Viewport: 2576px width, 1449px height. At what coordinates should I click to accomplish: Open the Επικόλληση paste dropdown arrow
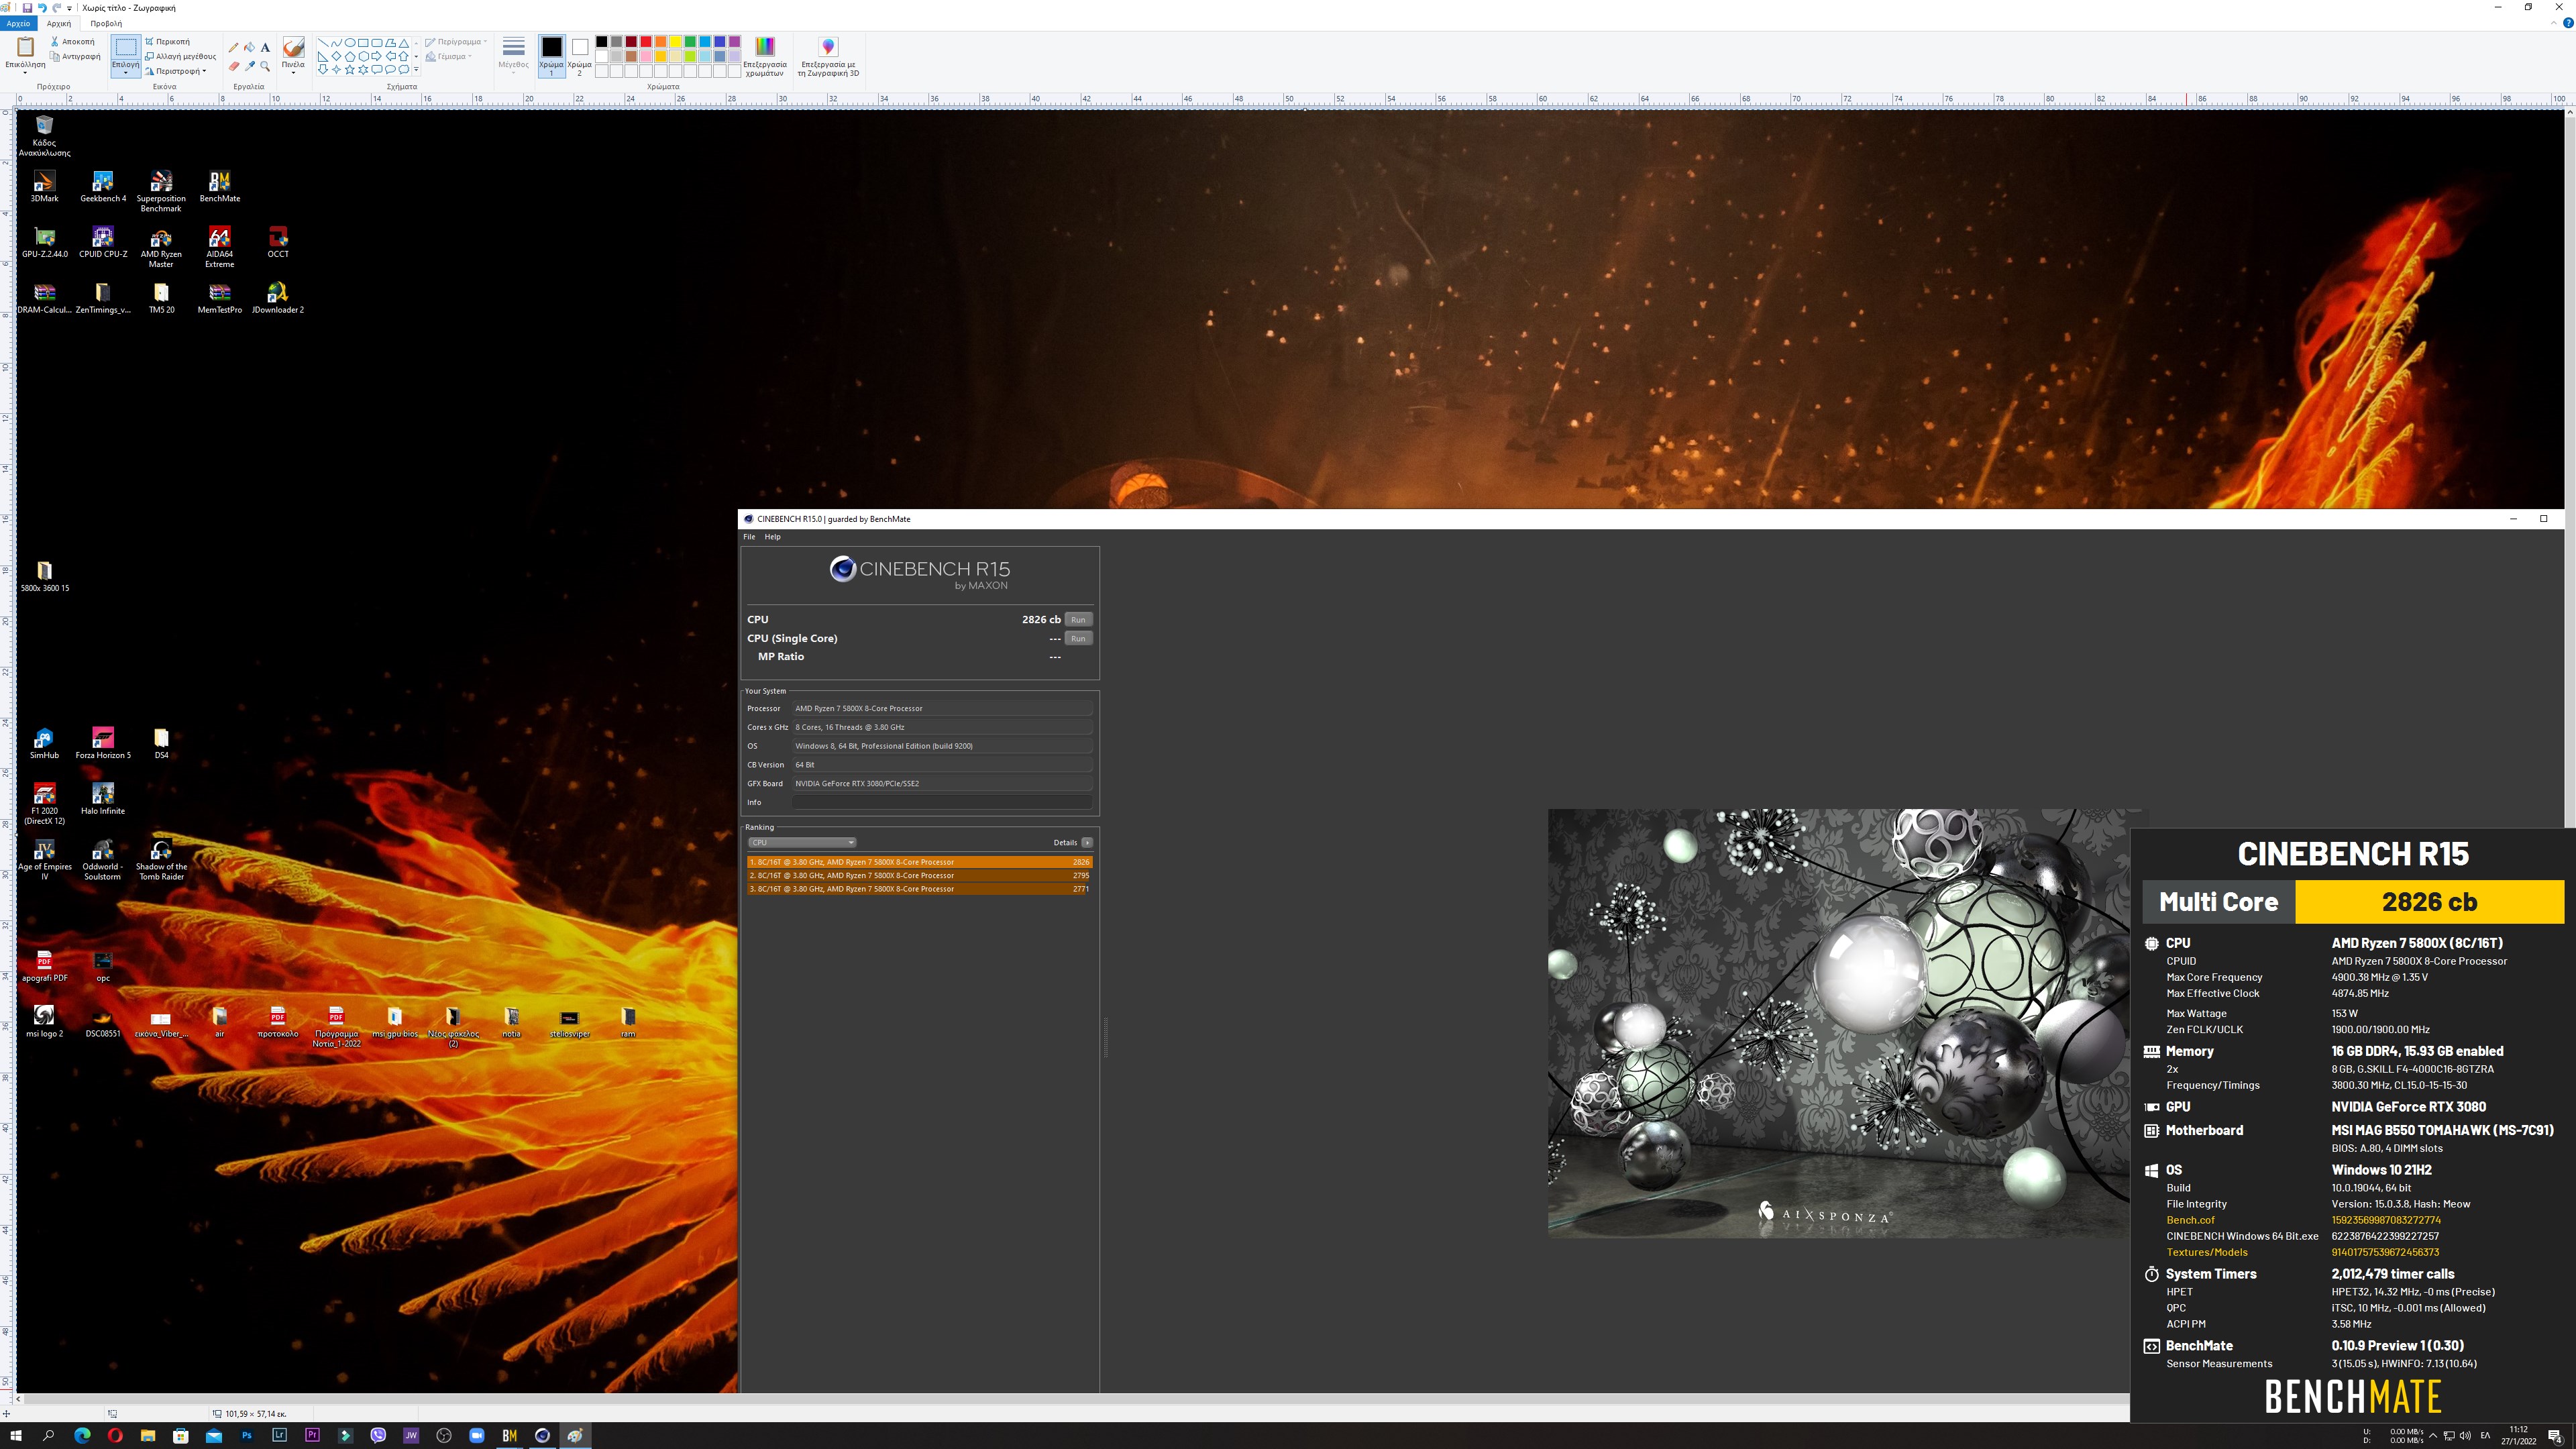[25, 72]
